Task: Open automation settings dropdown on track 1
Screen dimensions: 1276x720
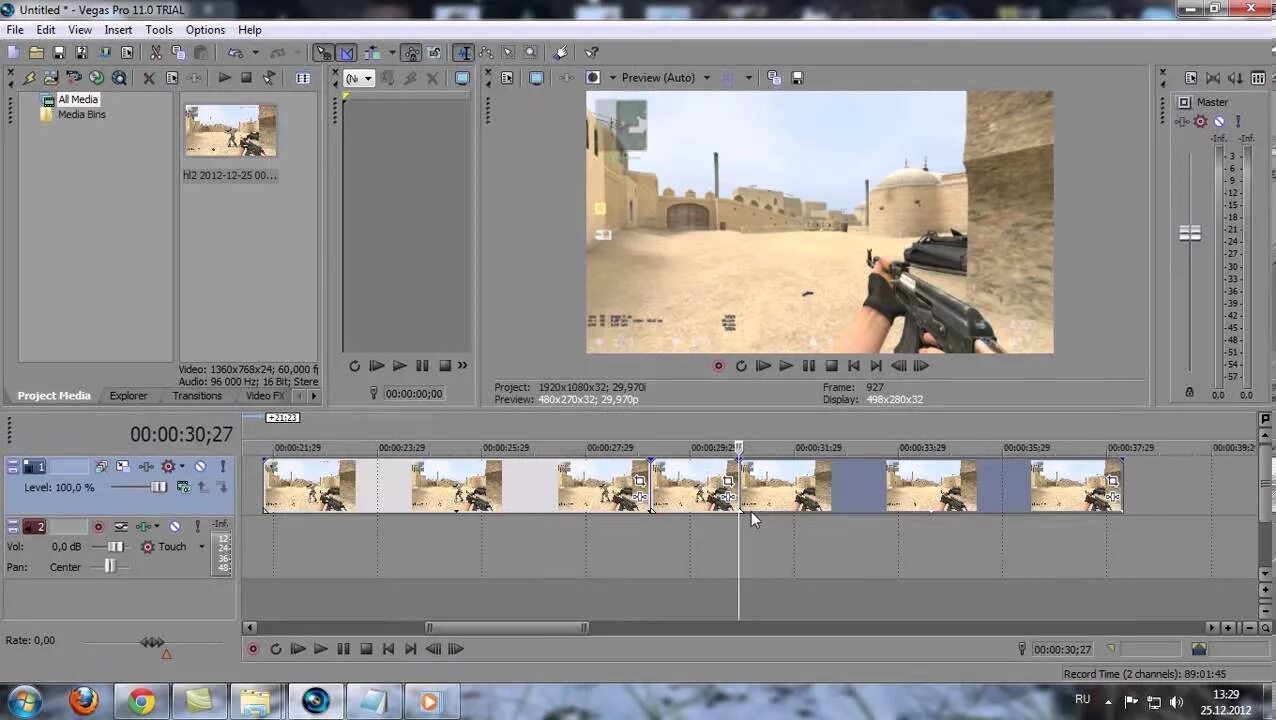Action: click(182, 467)
